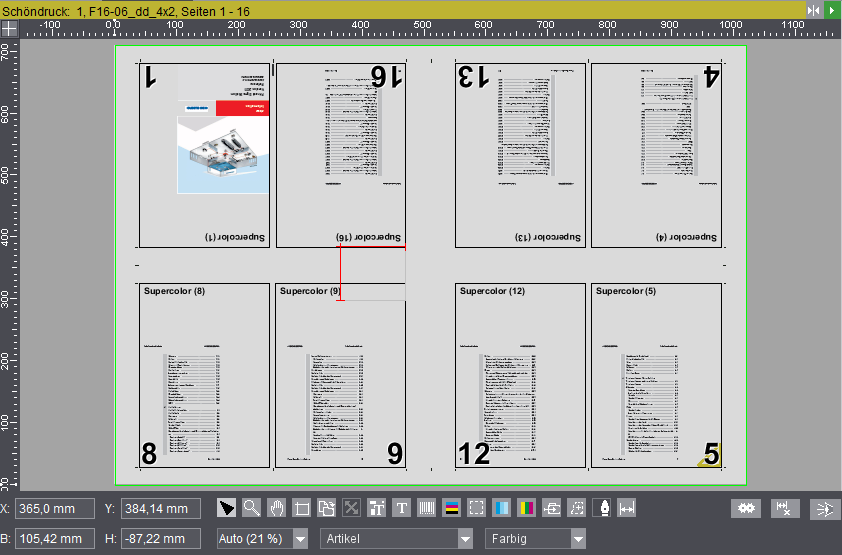The height and width of the screenshot is (555, 842).
Task: Click the pen nib tool icon
Action: tap(605, 508)
